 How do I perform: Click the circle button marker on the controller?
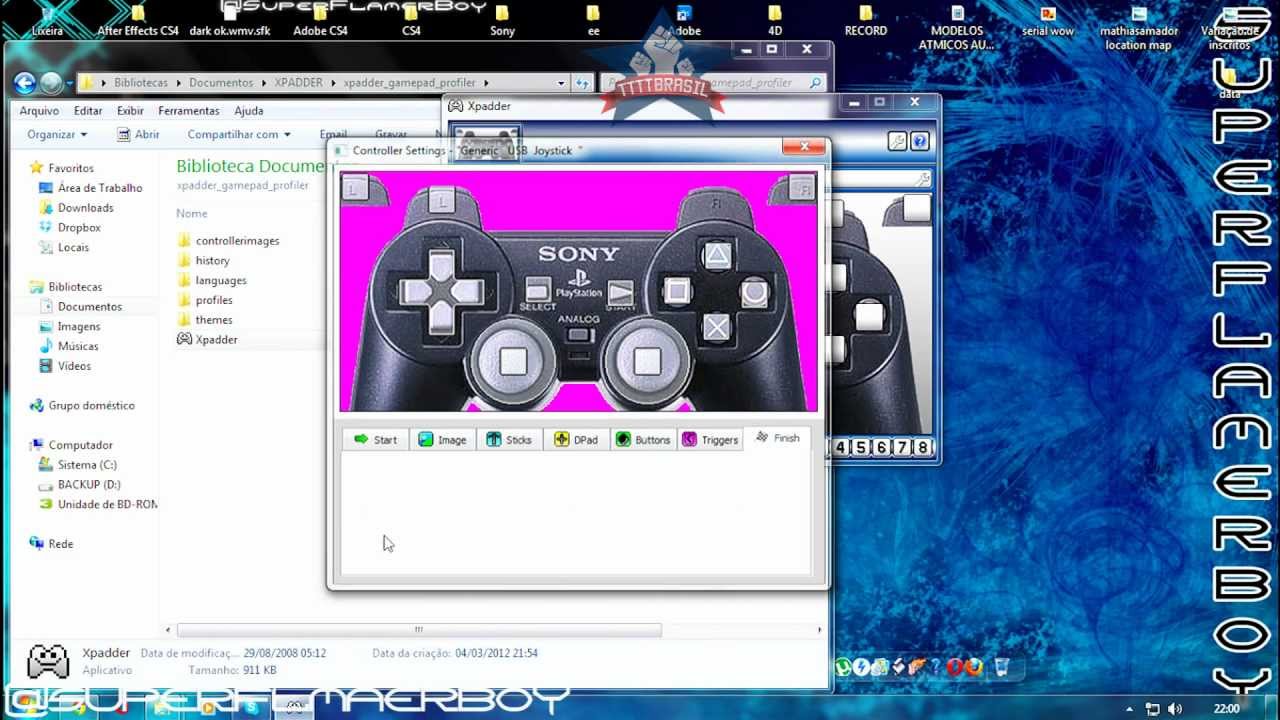[754, 292]
